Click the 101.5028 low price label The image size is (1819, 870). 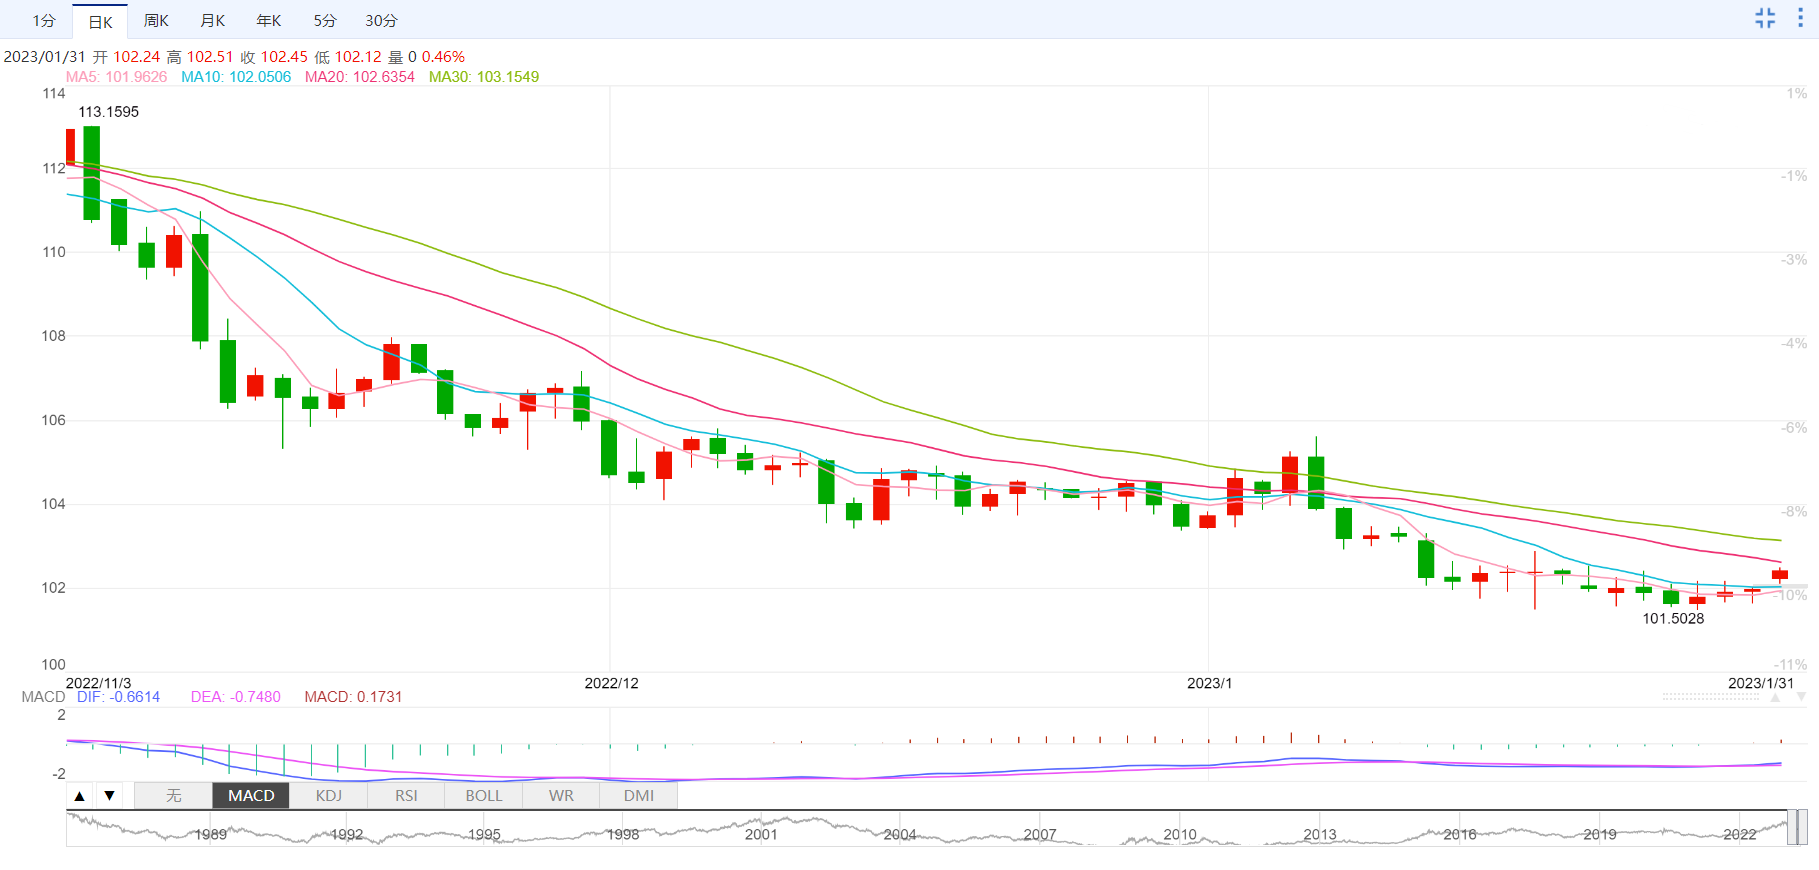1673,619
